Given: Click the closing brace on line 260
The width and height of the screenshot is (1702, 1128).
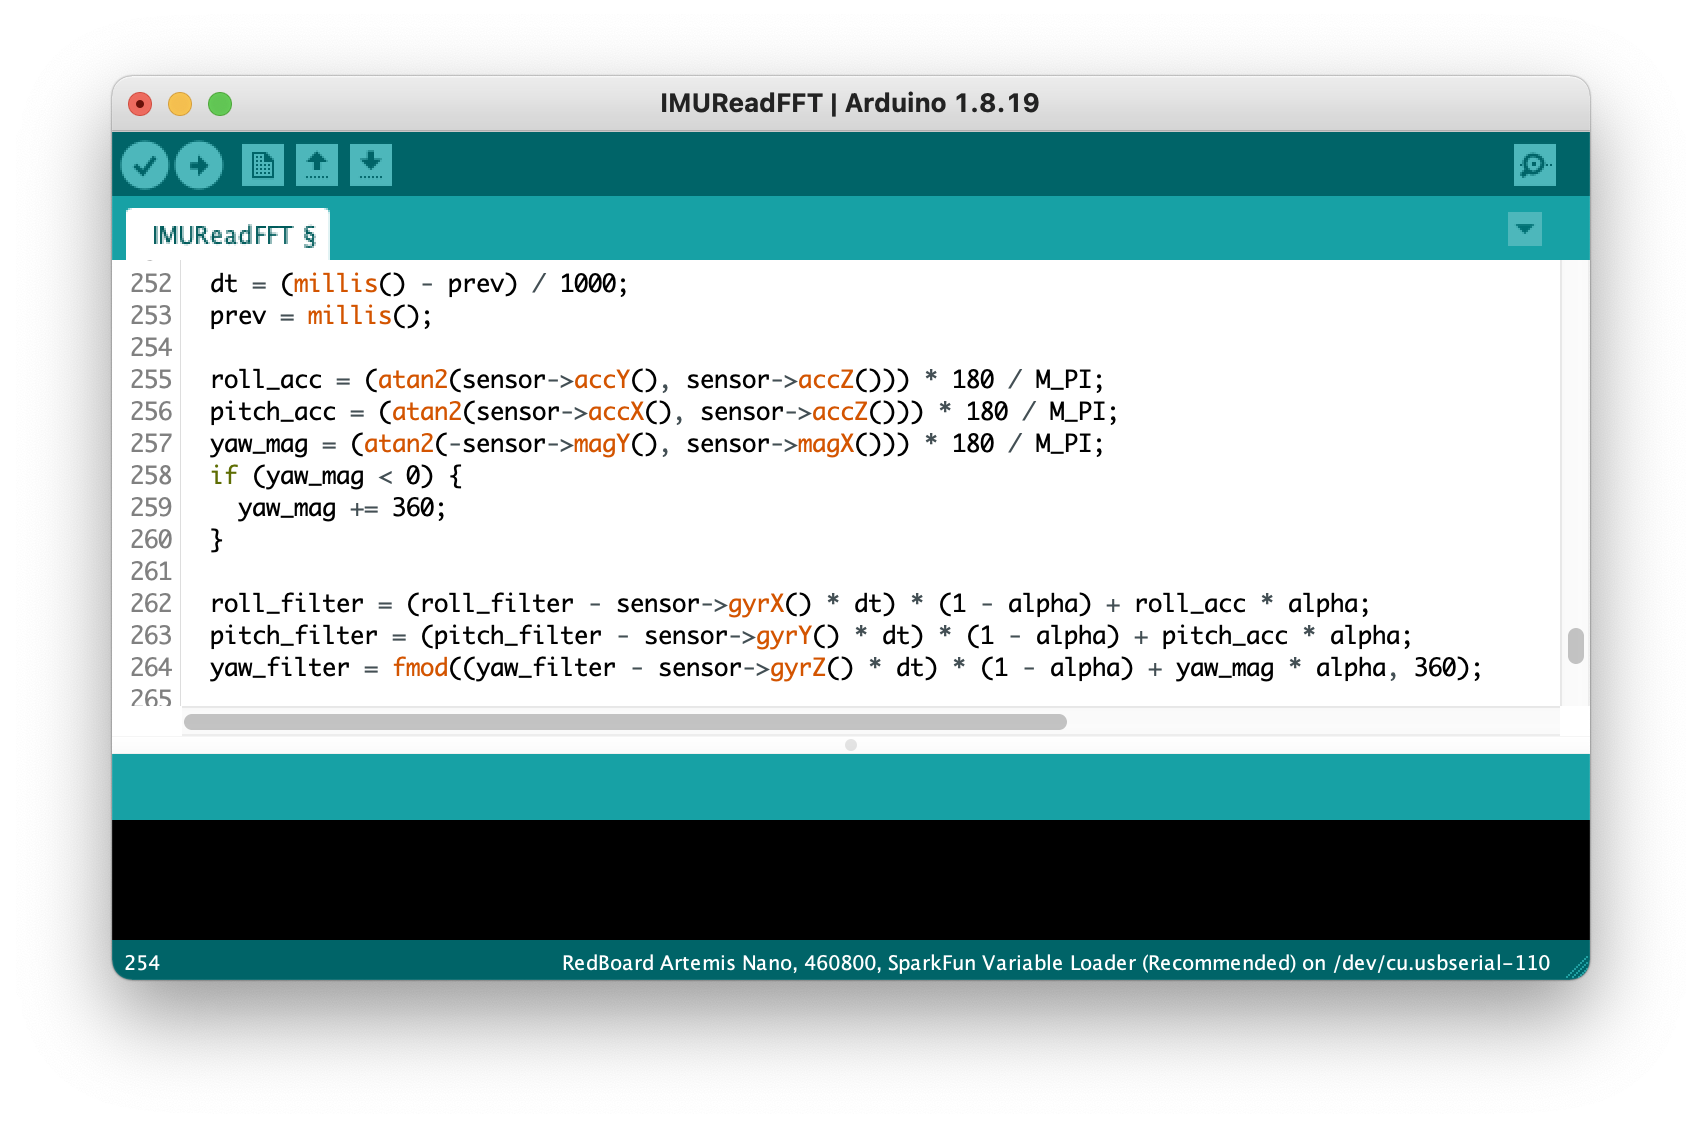Looking at the screenshot, I should [216, 540].
